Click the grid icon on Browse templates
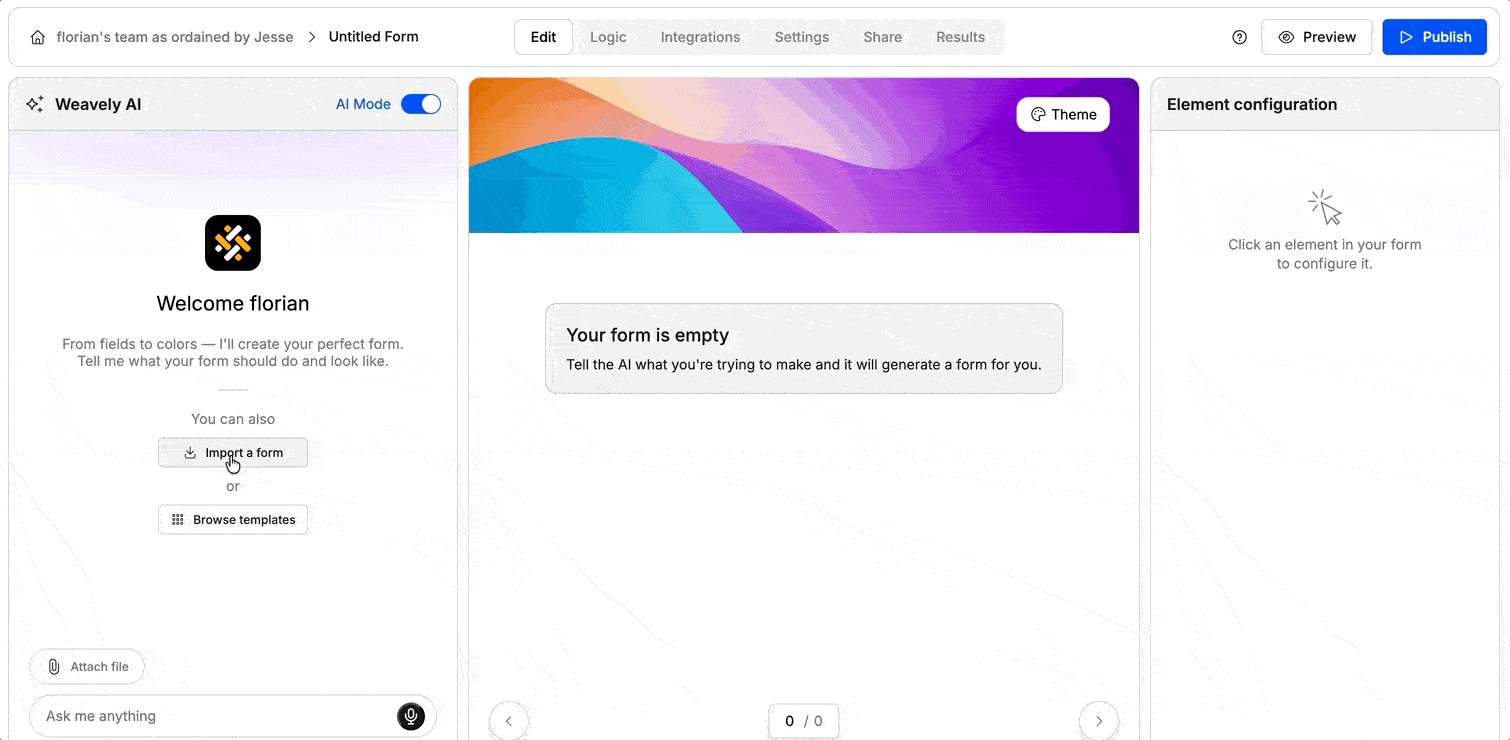1510x740 pixels. tap(178, 519)
